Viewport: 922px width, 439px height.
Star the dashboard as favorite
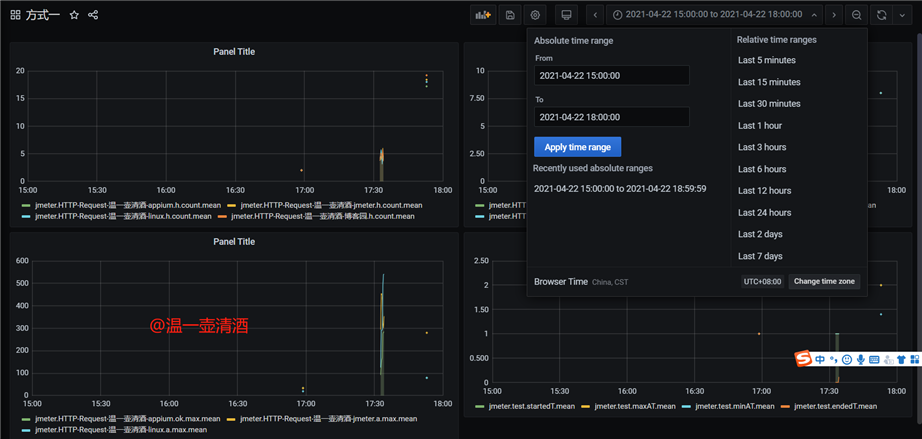(x=74, y=15)
